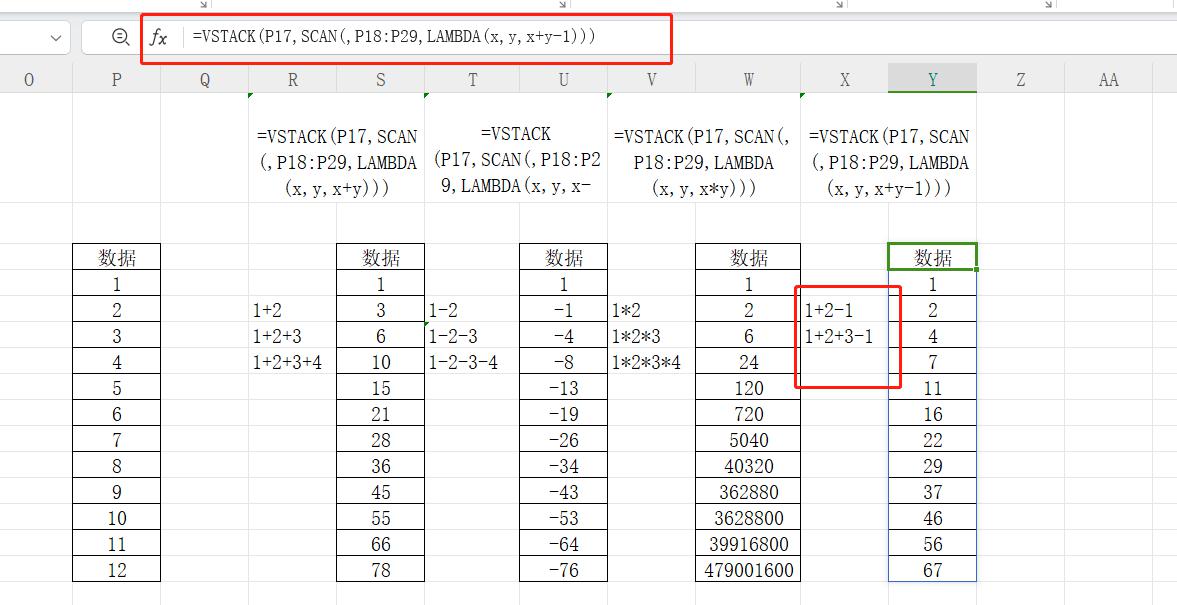Click the cell containing 29
This screenshot has height=605, width=1177.
coord(932,466)
